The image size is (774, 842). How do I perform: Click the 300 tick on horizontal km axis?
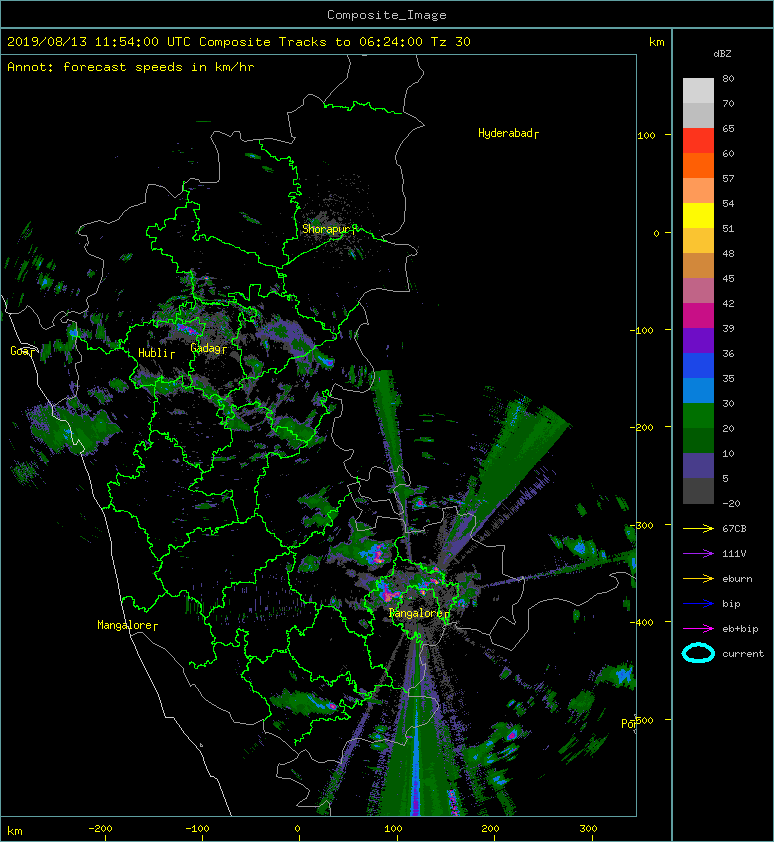[588, 829]
